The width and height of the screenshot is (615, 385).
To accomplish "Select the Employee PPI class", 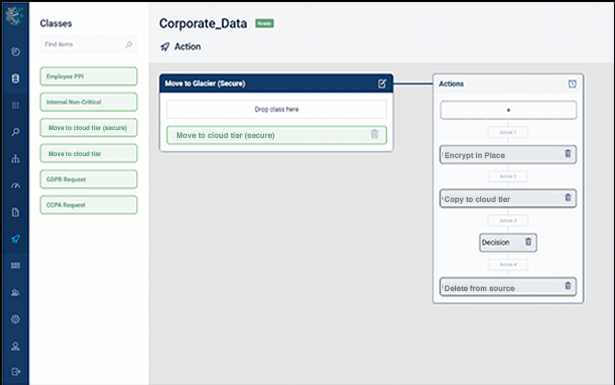I will pos(89,76).
